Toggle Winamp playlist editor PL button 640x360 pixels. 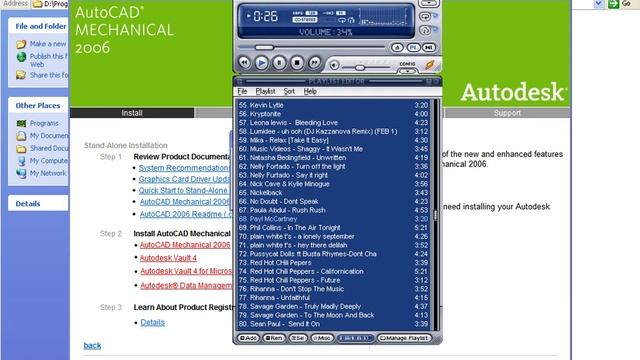click(x=413, y=47)
